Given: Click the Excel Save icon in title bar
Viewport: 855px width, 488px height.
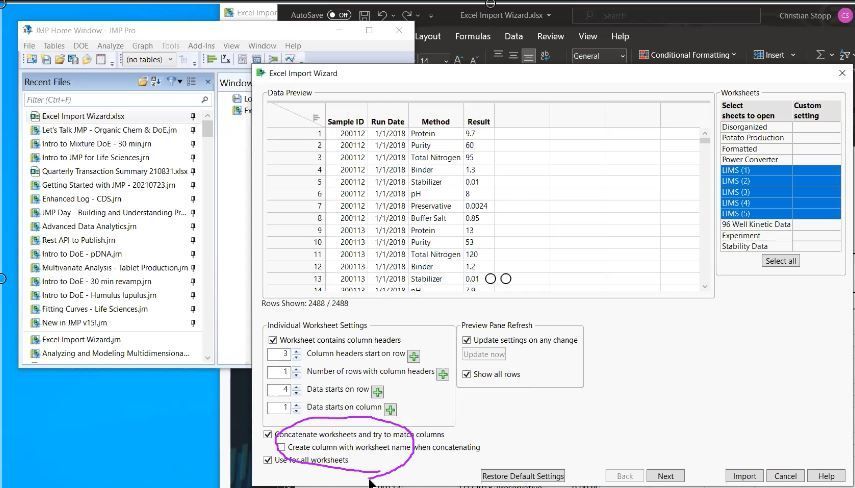Looking at the screenshot, I should (365, 15).
